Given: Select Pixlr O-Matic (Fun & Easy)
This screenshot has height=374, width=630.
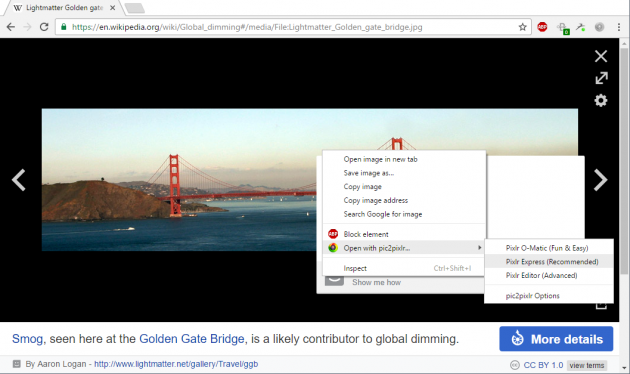Looking at the screenshot, I should (x=549, y=248).
